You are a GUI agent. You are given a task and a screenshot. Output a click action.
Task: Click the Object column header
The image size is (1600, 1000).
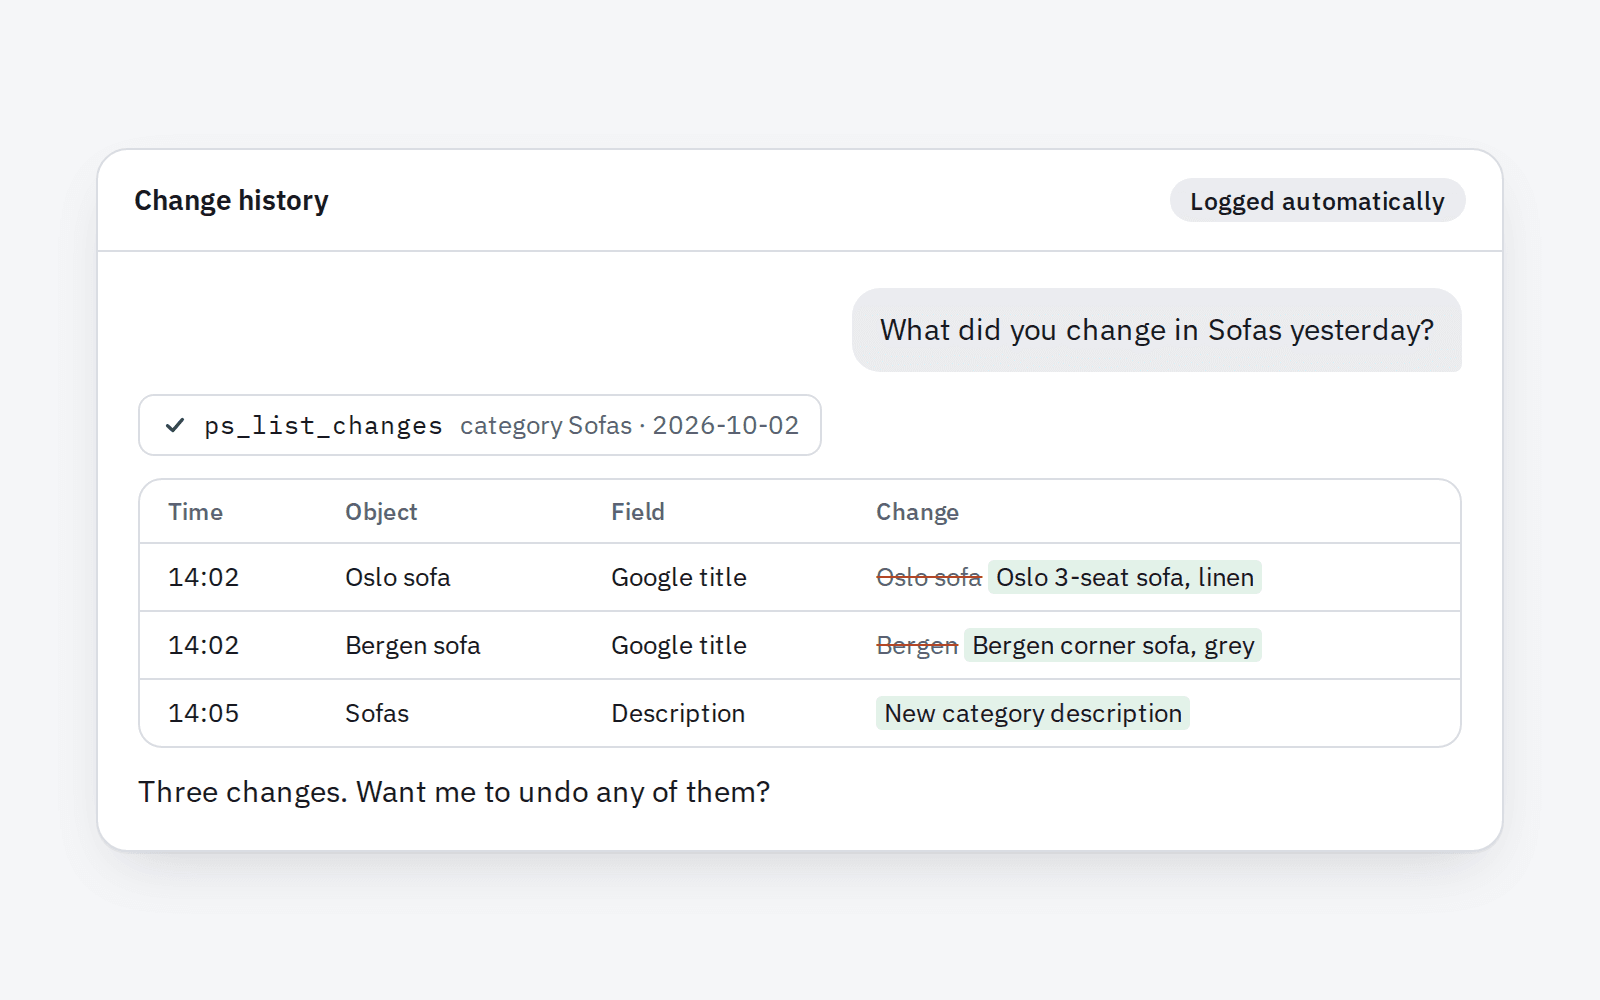coord(381,512)
